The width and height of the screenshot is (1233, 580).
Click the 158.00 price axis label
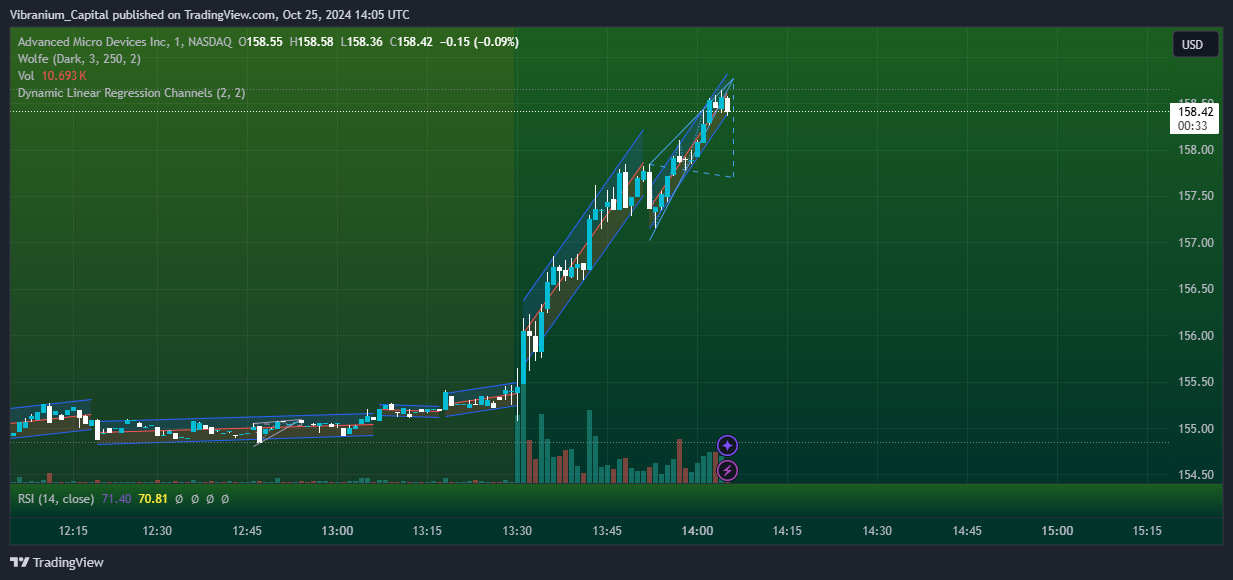click(x=1195, y=150)
